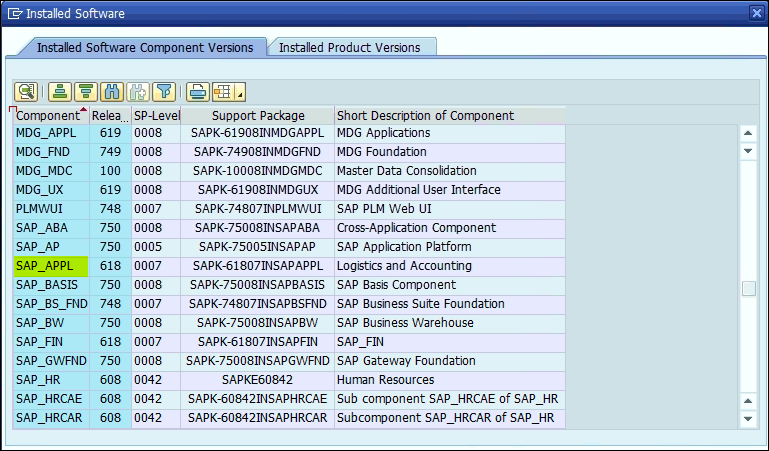Select the SAP_ABA component cell
769x451 pixels.
click(x=51, y=228)
